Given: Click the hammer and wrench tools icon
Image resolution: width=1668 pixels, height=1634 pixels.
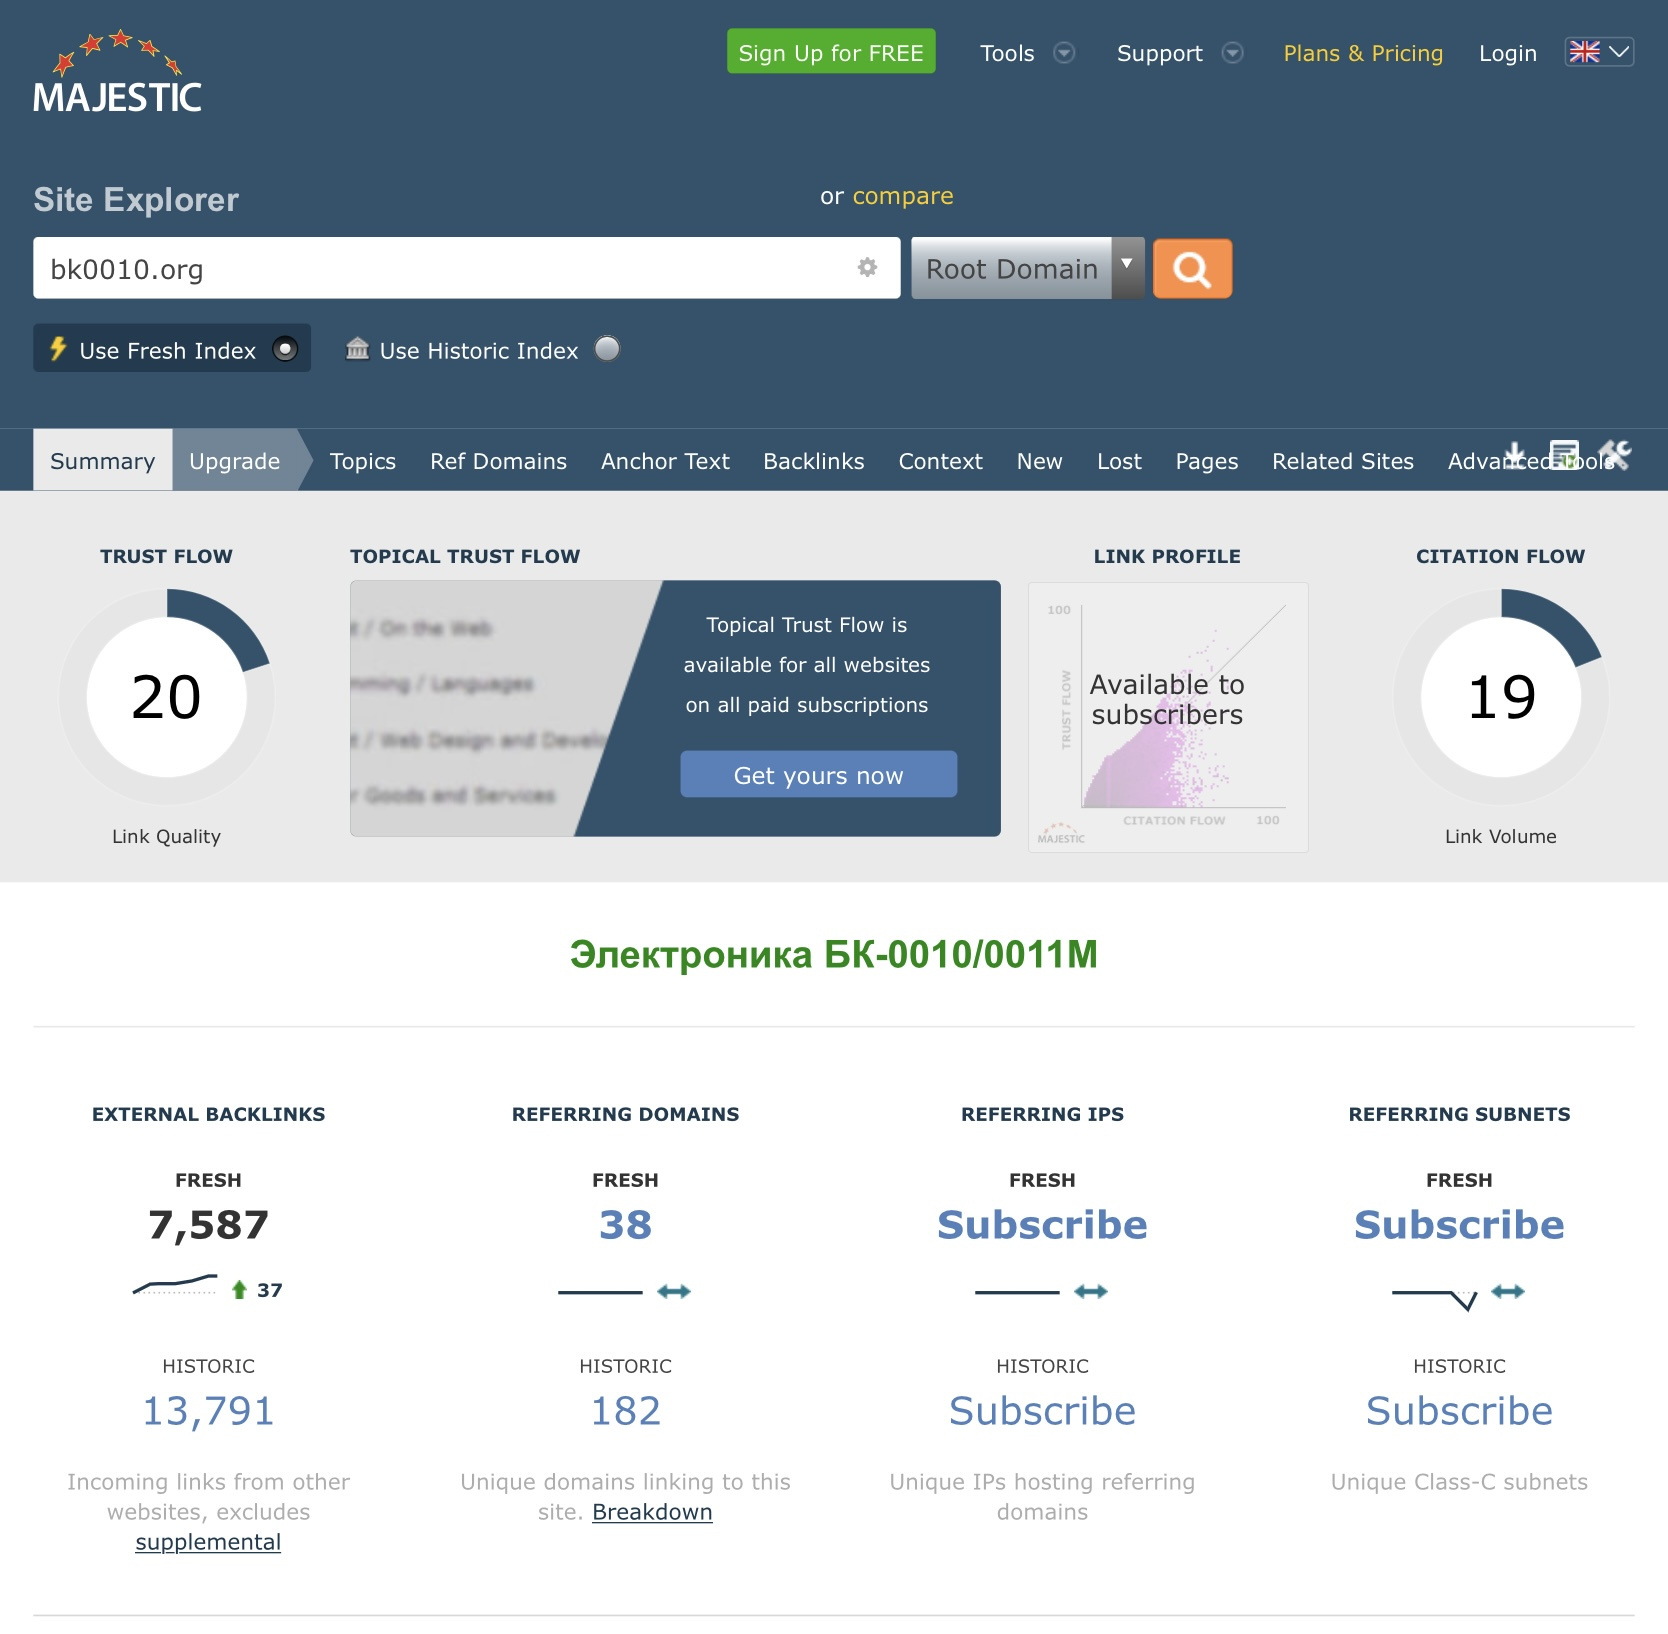Looking at the screenshot, I should point(1614,455).
